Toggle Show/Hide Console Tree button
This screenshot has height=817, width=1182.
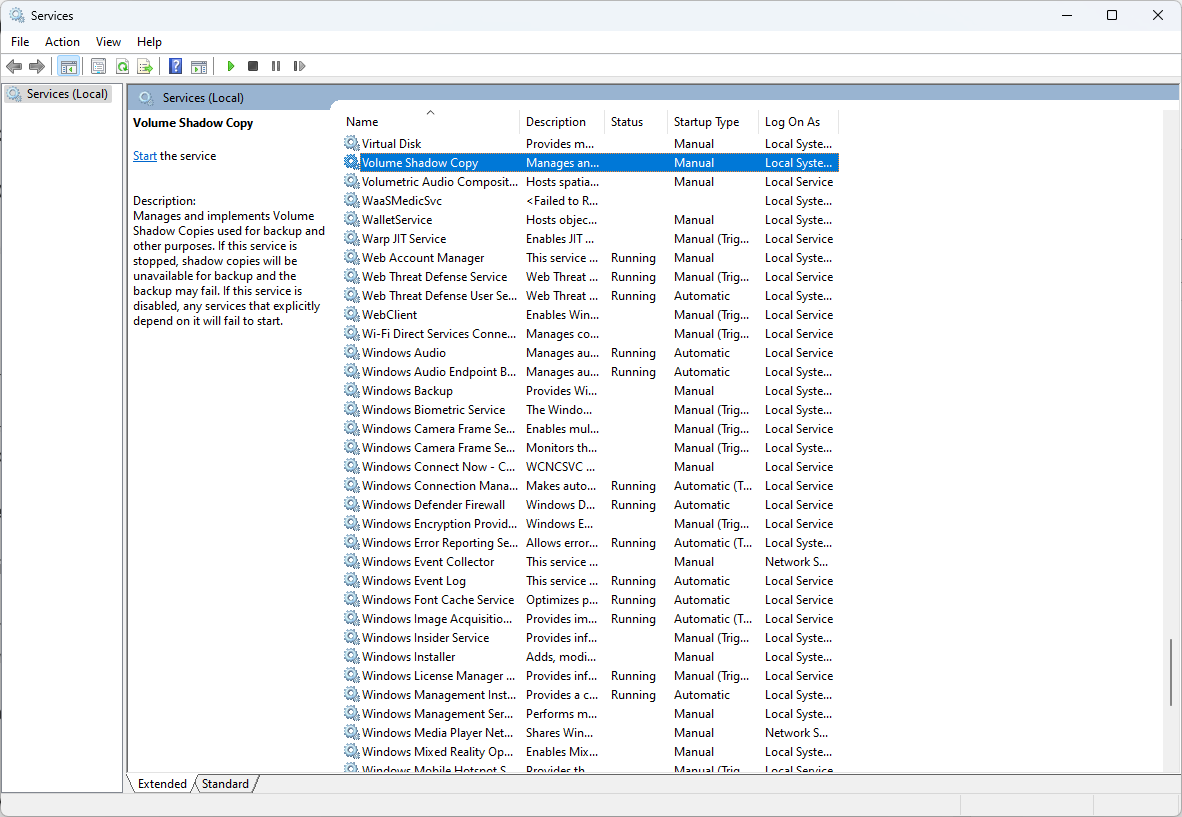[69, 66]
